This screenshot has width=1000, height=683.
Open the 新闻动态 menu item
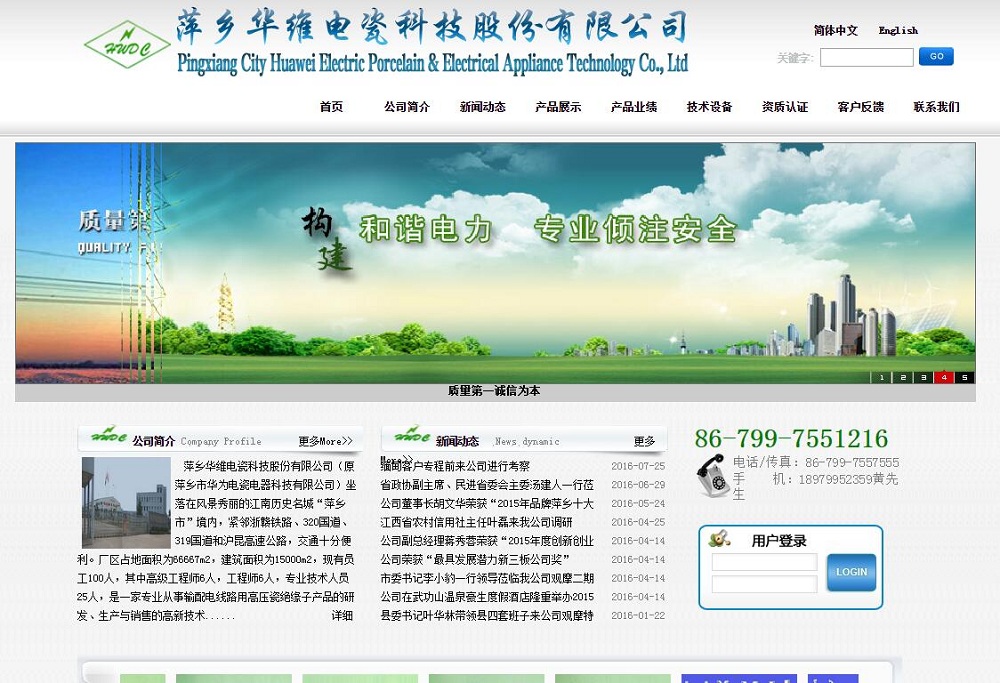pyautogui.click(x=483, y=106)
